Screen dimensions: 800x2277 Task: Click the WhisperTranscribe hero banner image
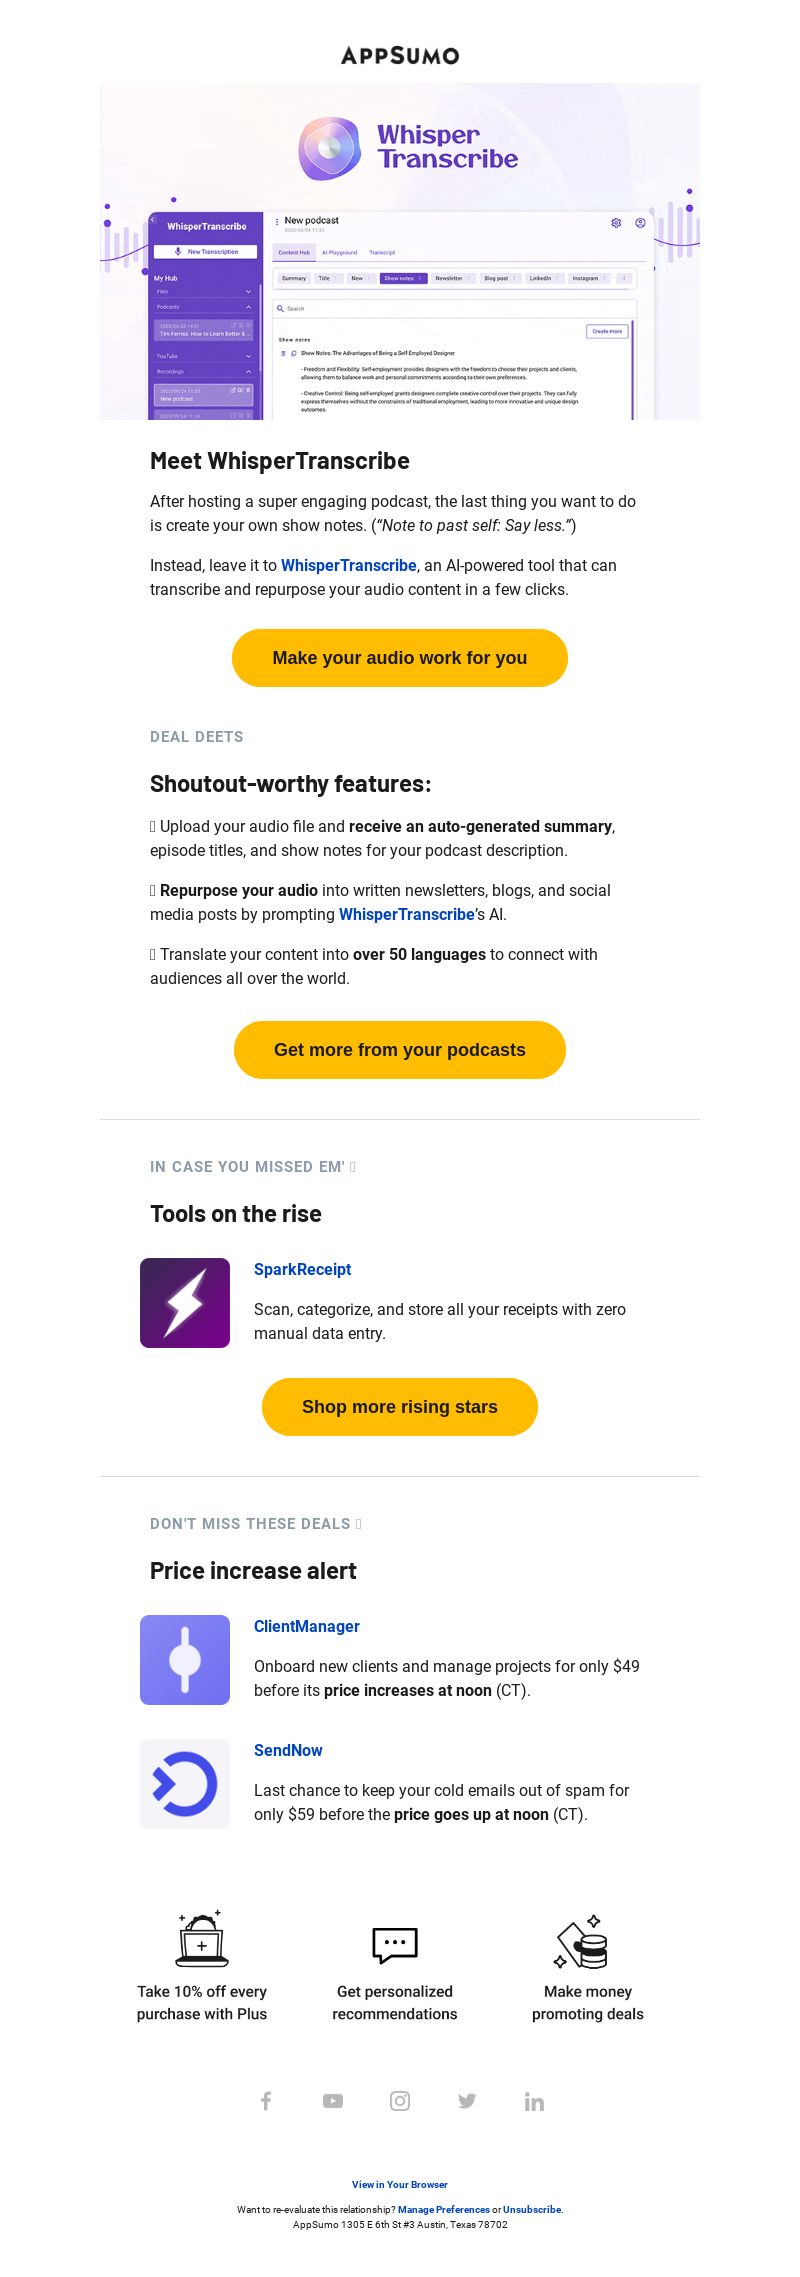coord(400,251)
